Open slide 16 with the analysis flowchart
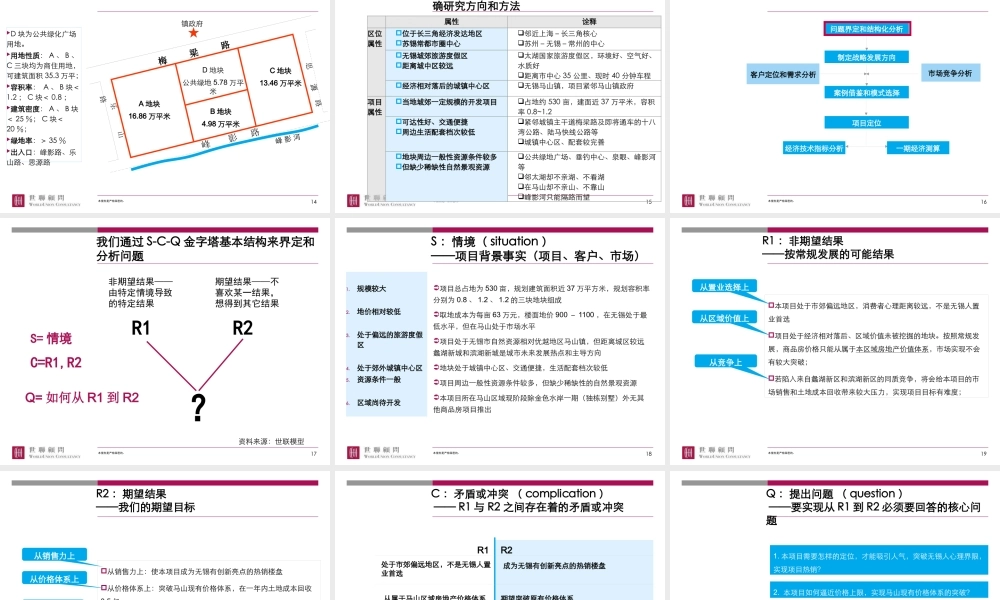 pos(835,105)
